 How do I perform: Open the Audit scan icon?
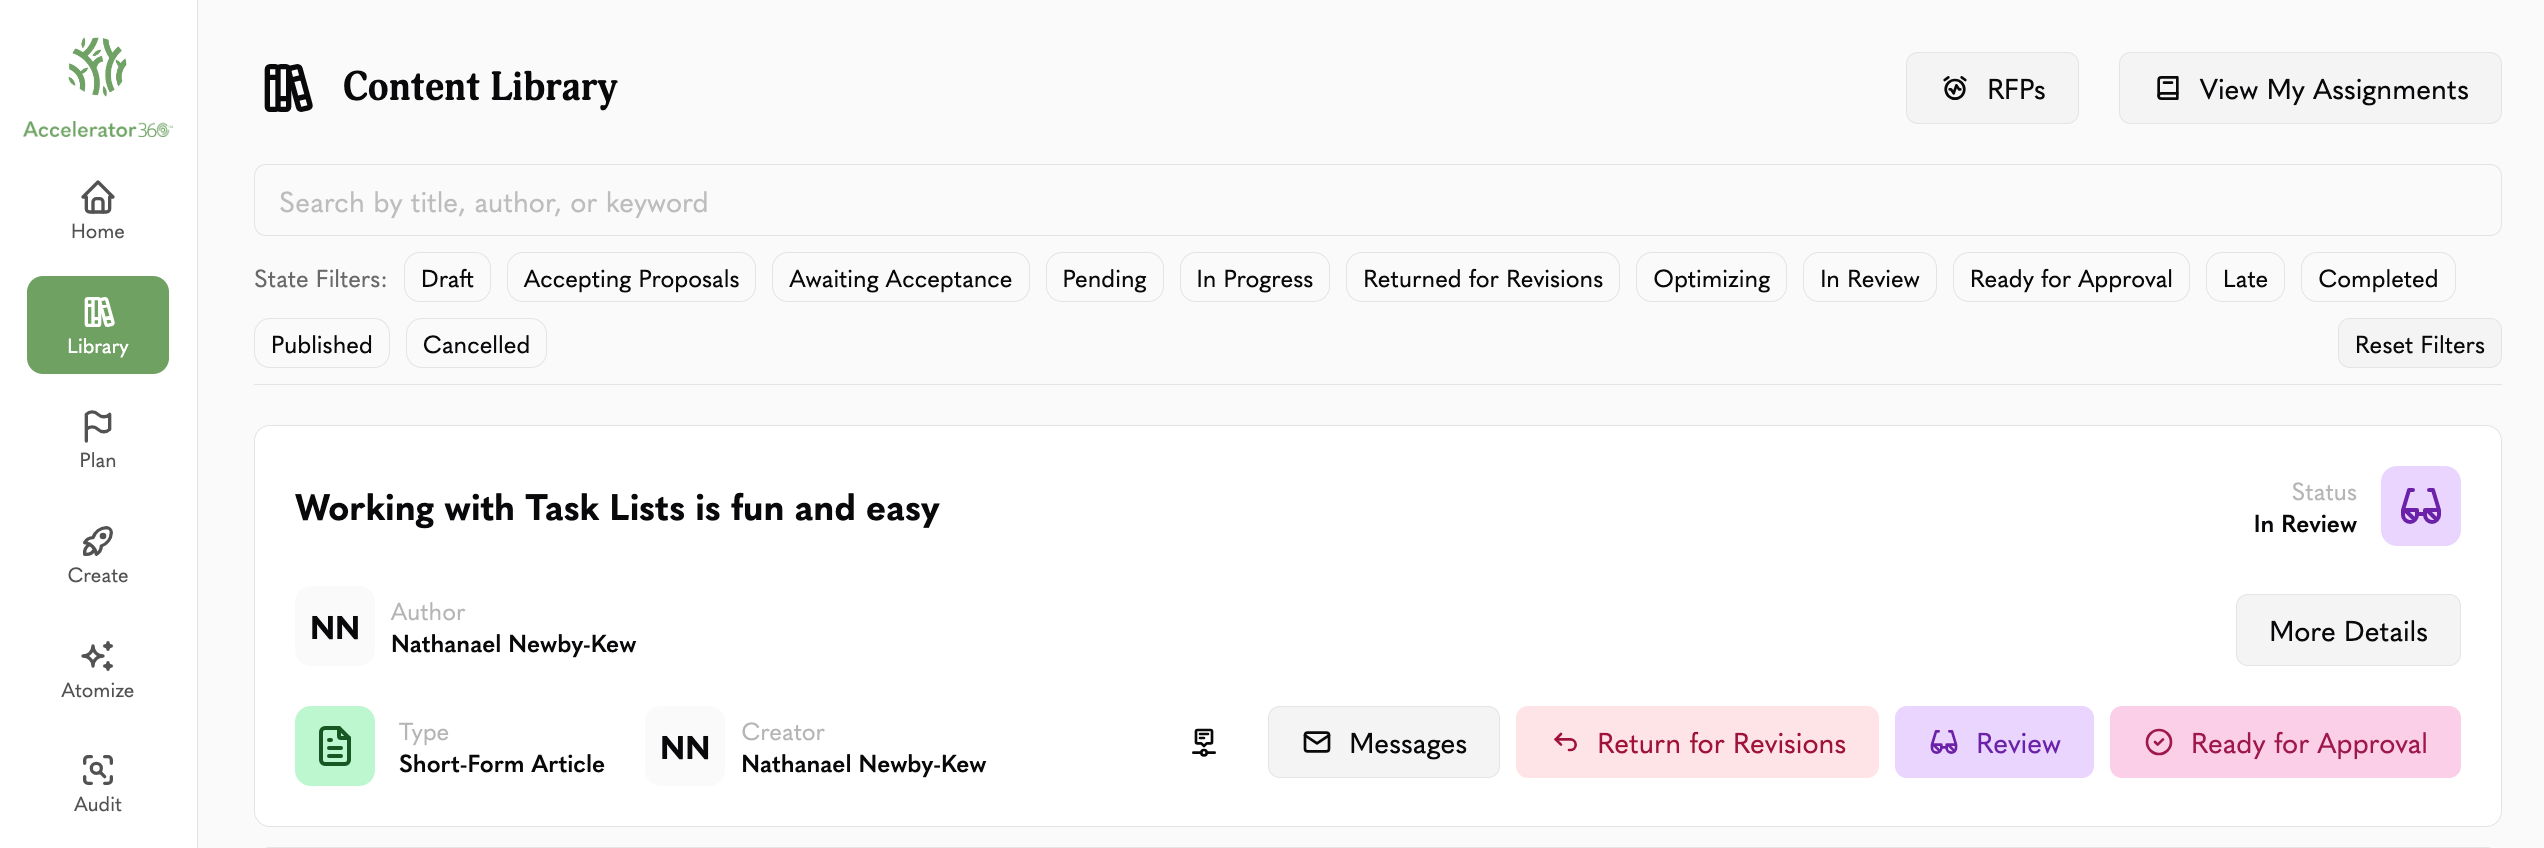pos(98,770)
